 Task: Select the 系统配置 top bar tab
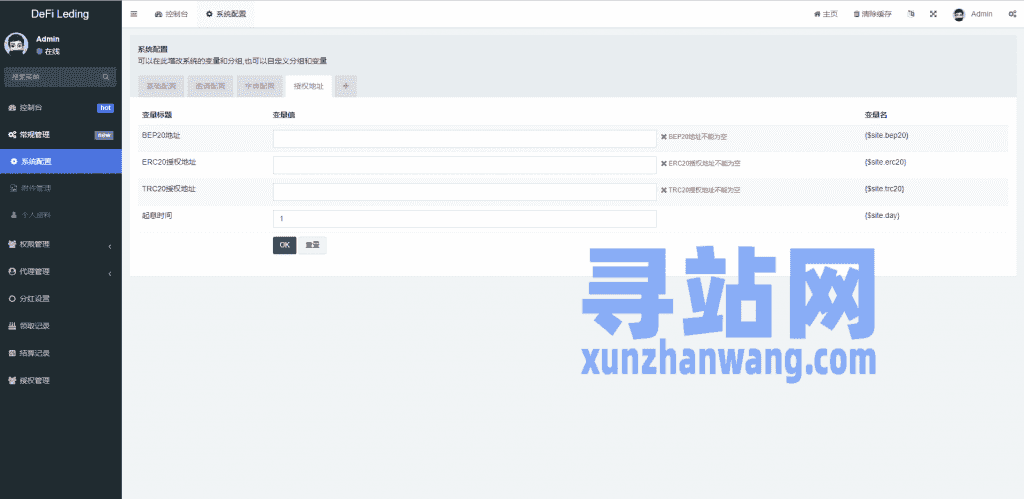coord(226,14)
